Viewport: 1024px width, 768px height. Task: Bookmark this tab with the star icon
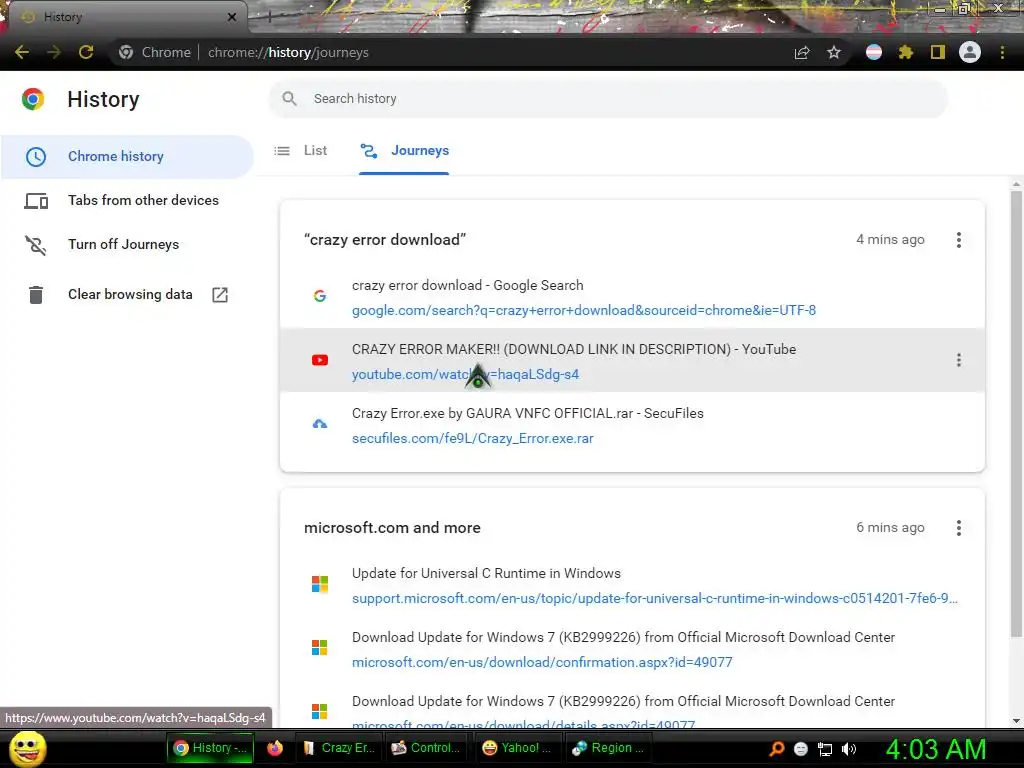coord(834,52)
